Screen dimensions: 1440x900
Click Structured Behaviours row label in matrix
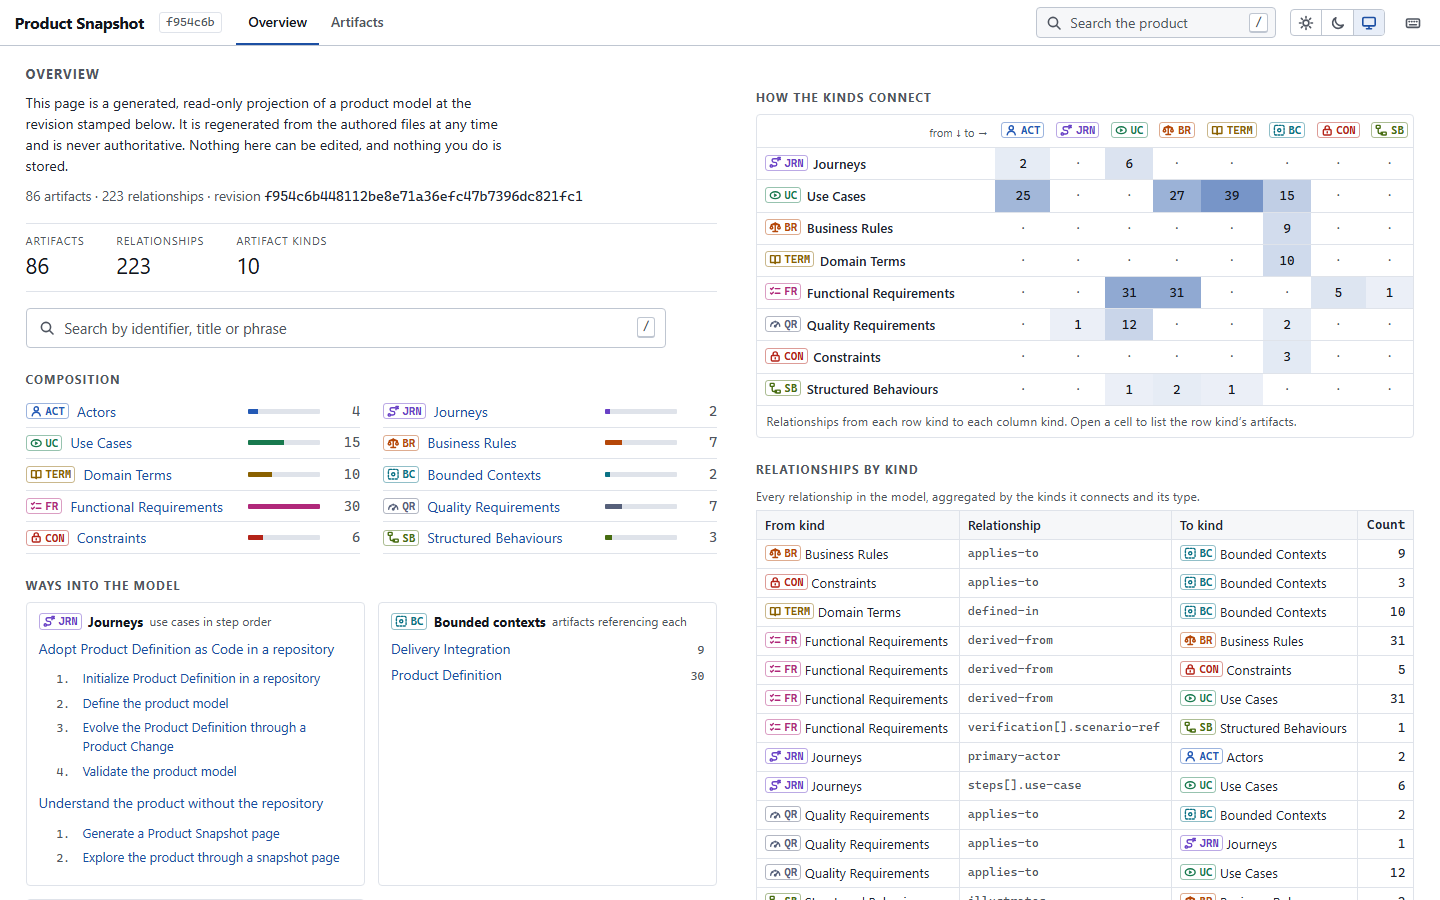(x=872, y=389)
